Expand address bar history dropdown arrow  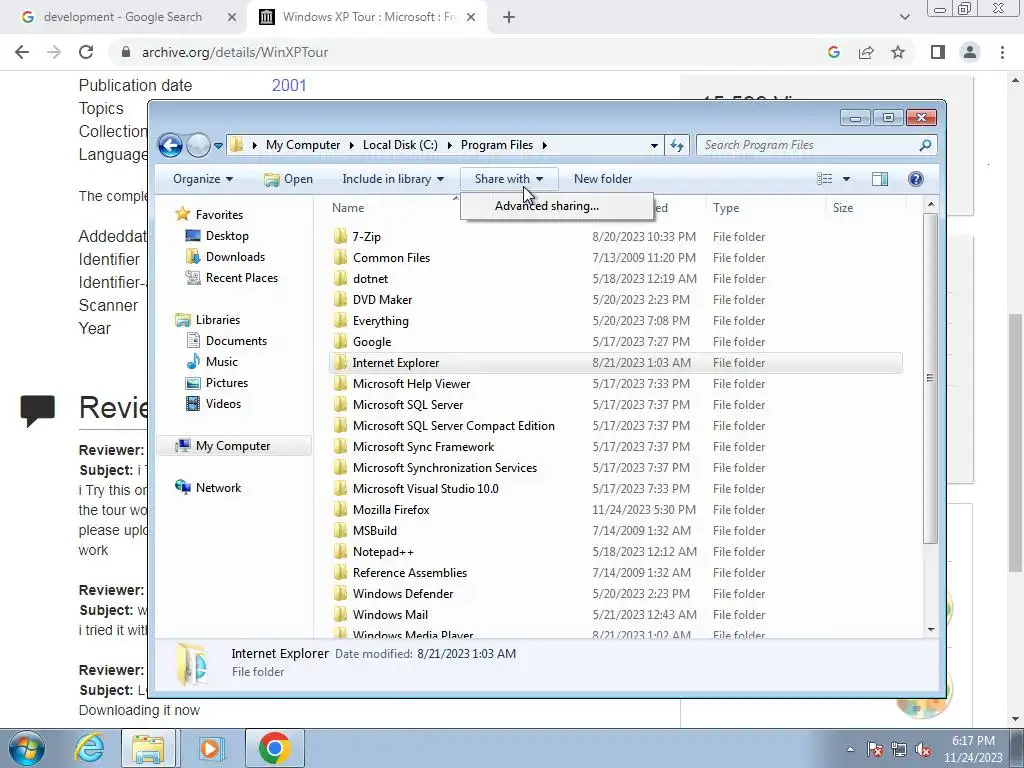point(654,146)
